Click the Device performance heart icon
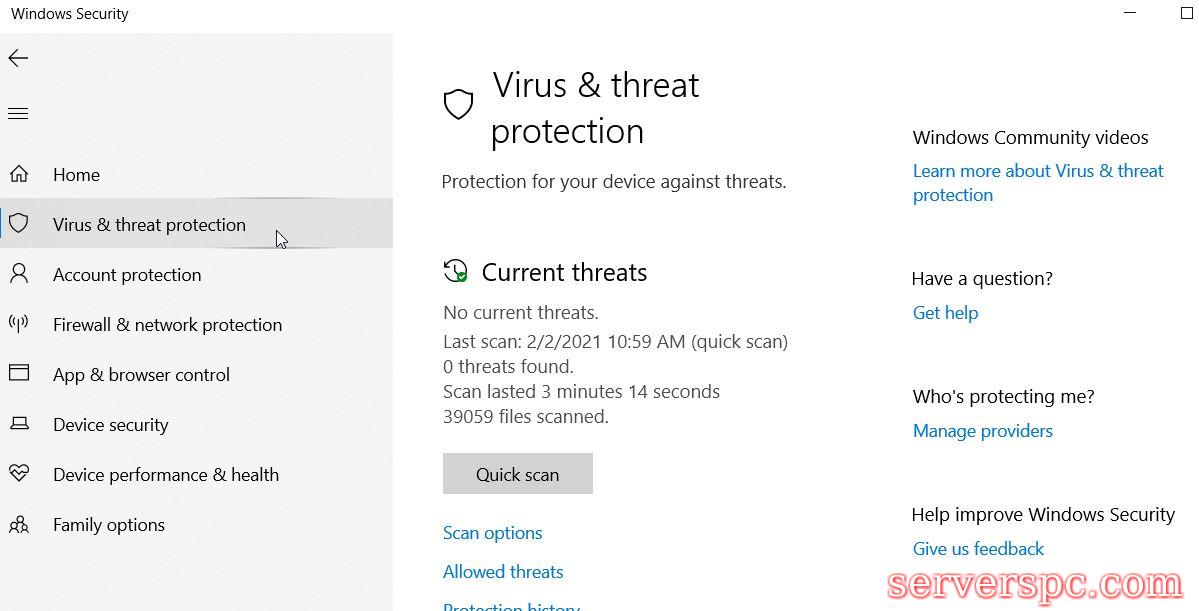 coord(18,474)
